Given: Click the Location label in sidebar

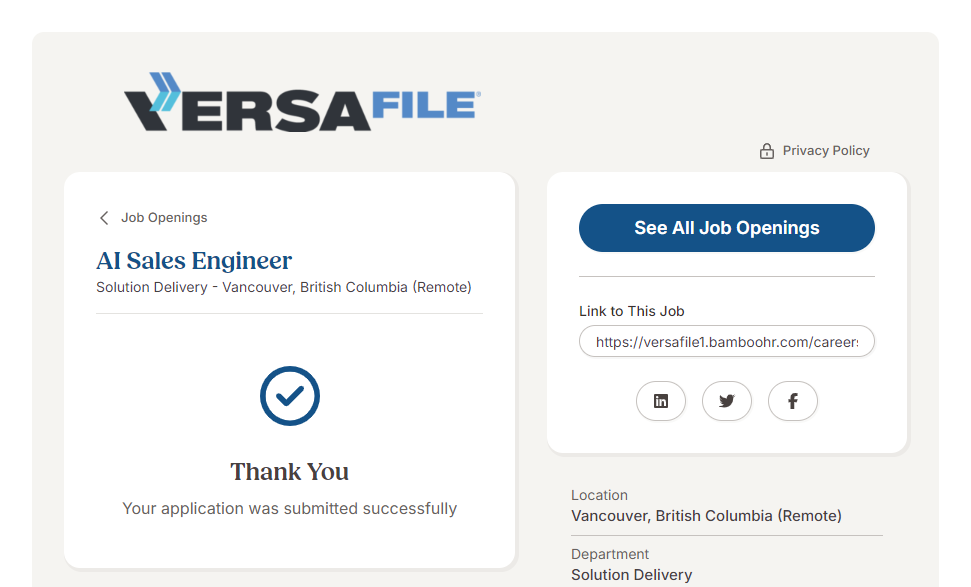Looking at the screenshot, I should 599,495.
